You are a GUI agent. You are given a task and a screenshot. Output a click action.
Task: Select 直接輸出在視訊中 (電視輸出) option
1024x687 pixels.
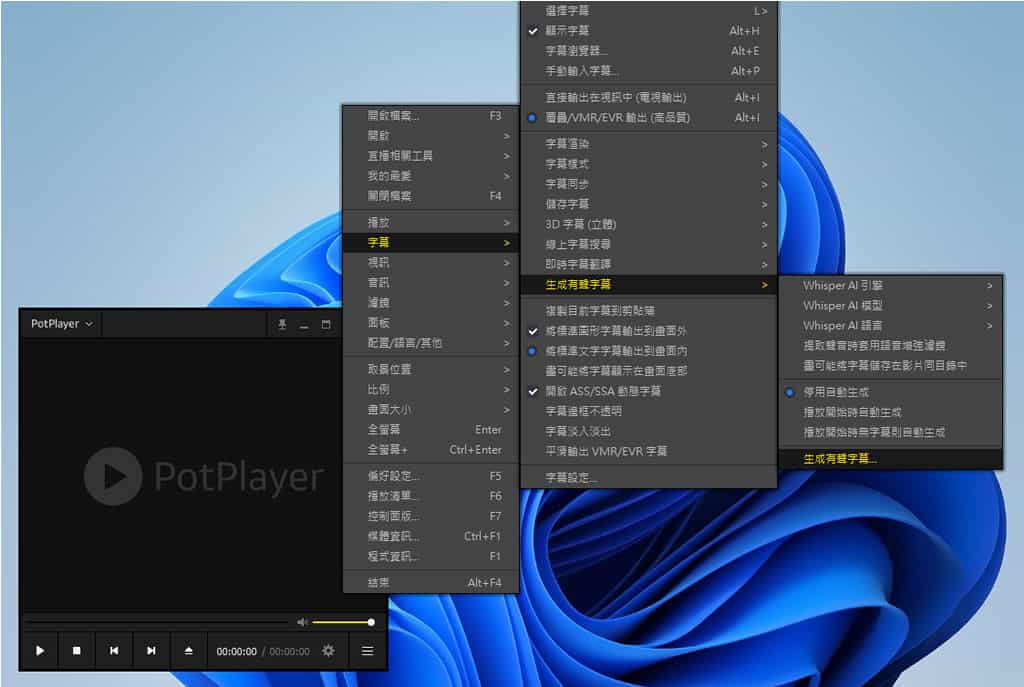(648, 97)
